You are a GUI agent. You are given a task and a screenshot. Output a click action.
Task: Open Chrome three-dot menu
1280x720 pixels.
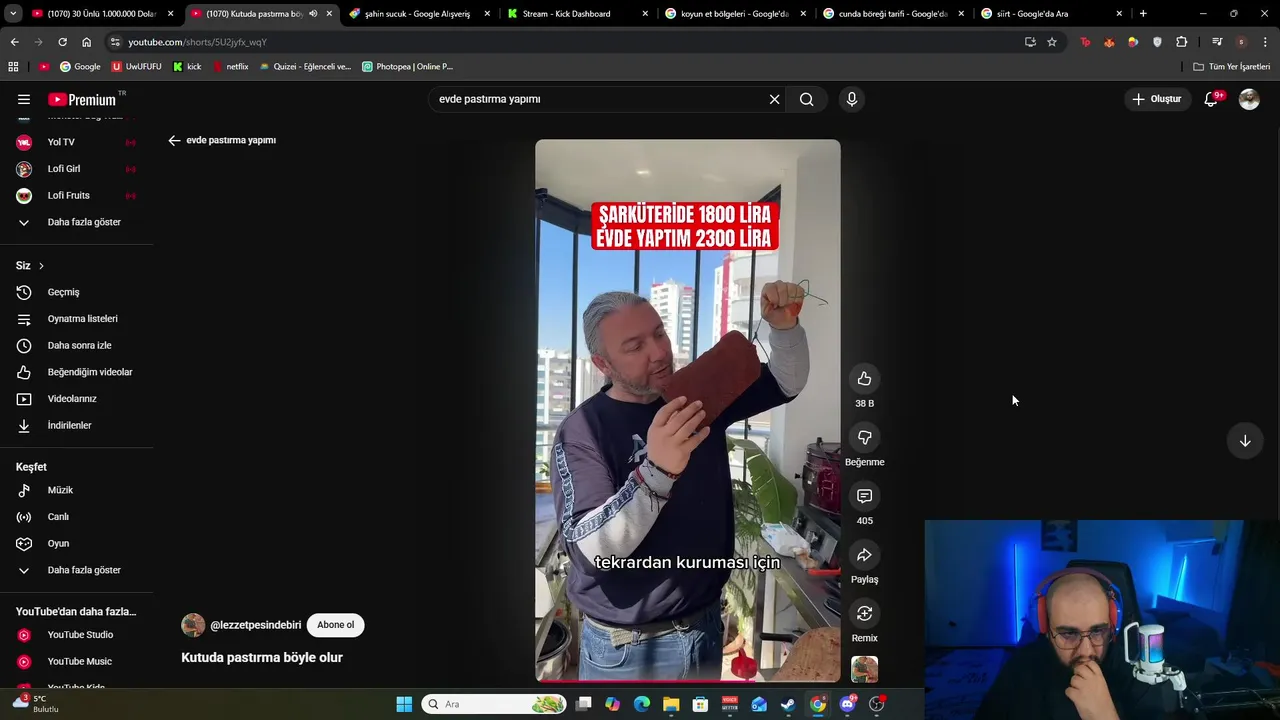(x=1266, y=42)
